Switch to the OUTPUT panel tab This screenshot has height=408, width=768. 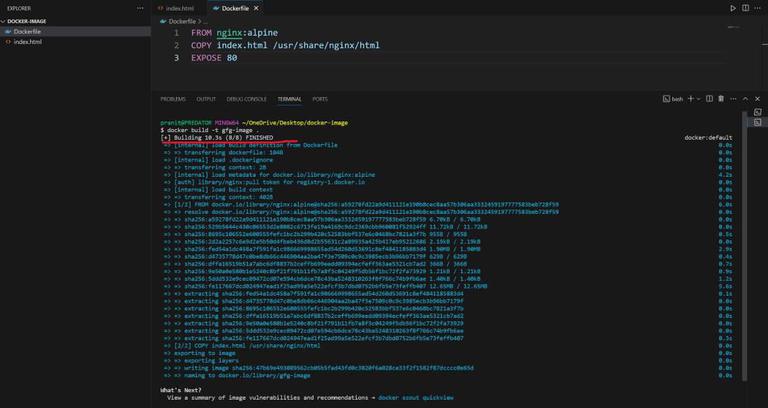(x=206, y=99)
